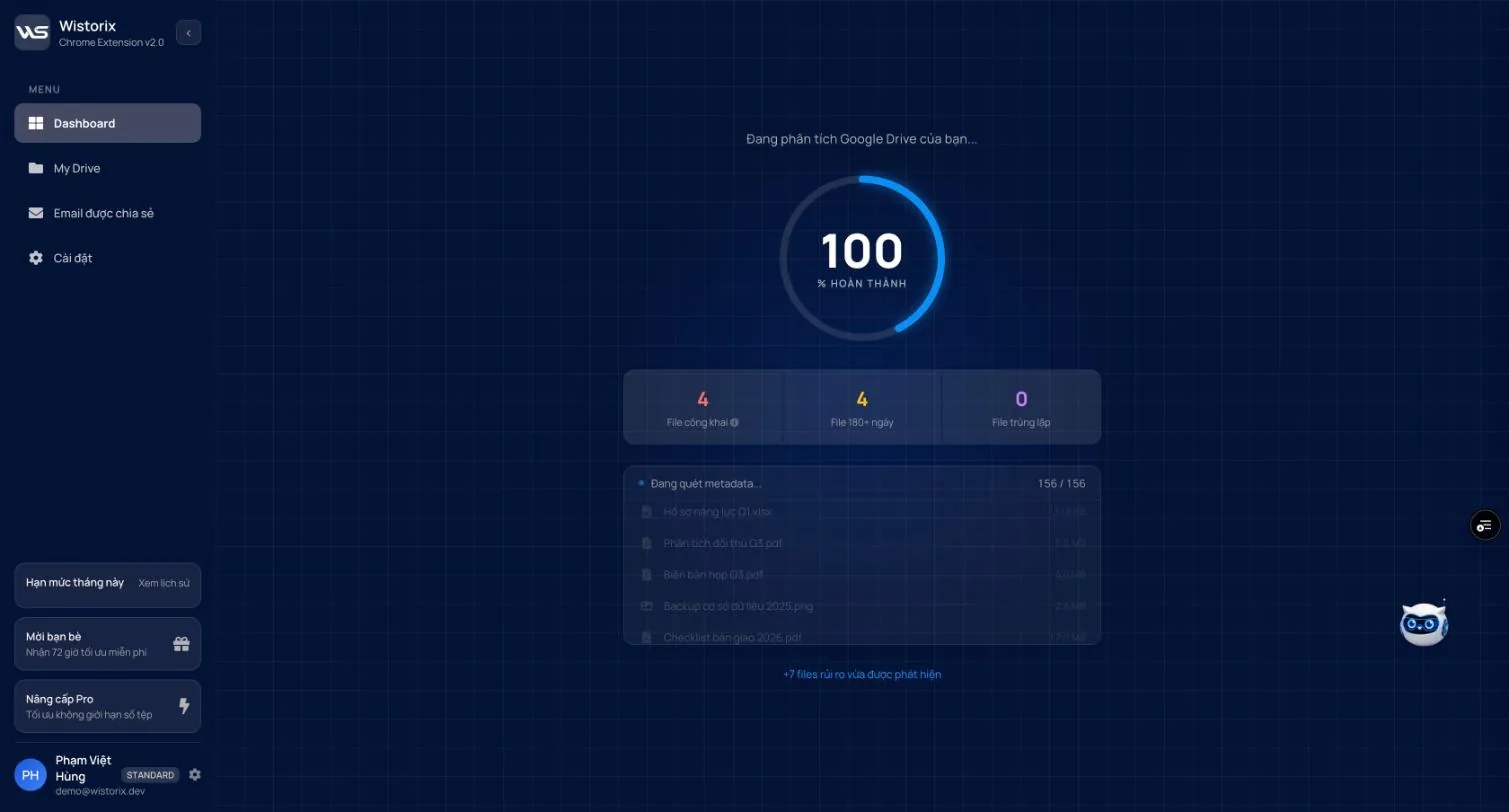Viewport: 1509px width, 812px height.
Task: Select Checklist bàn giao 2026.pdf file name
Action: [x=732, y=637]
